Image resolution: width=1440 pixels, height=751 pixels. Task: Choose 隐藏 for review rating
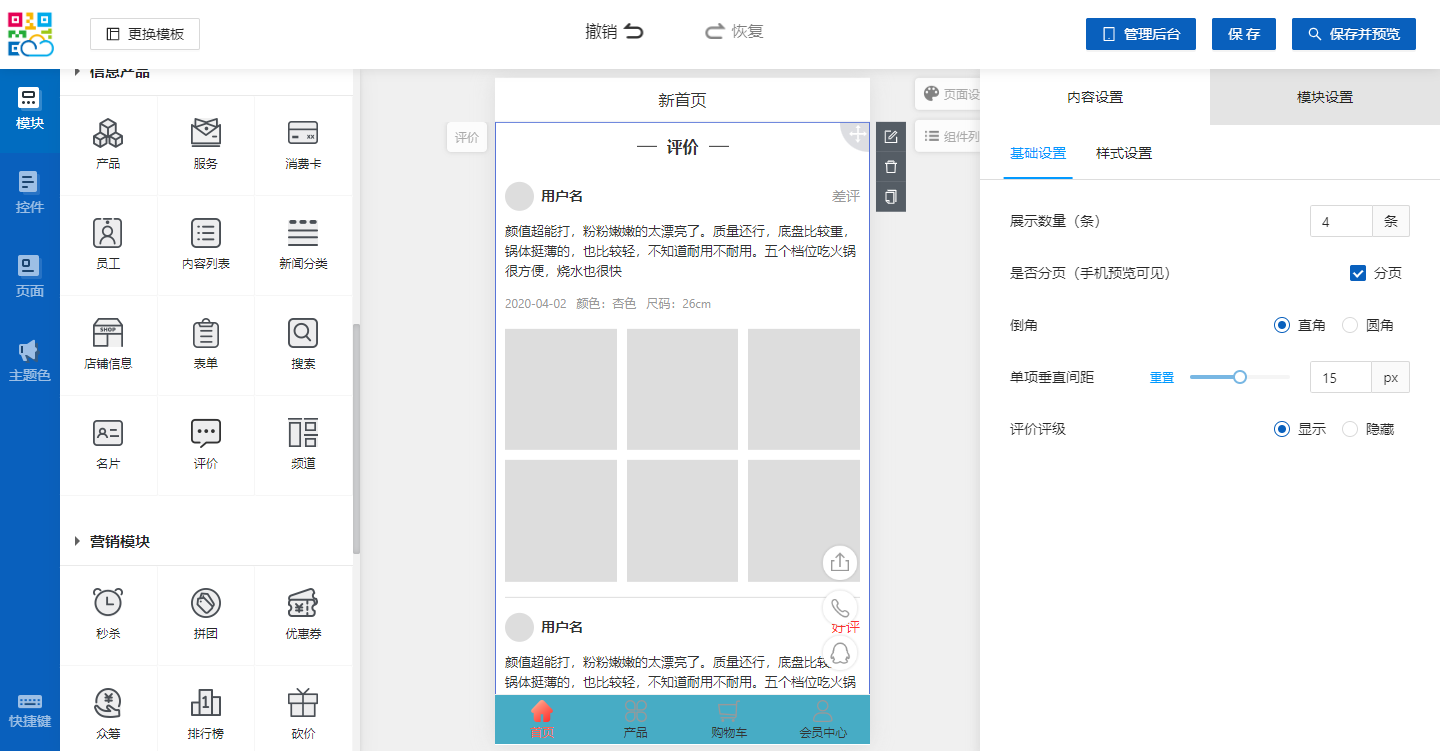pos(1350,429)
